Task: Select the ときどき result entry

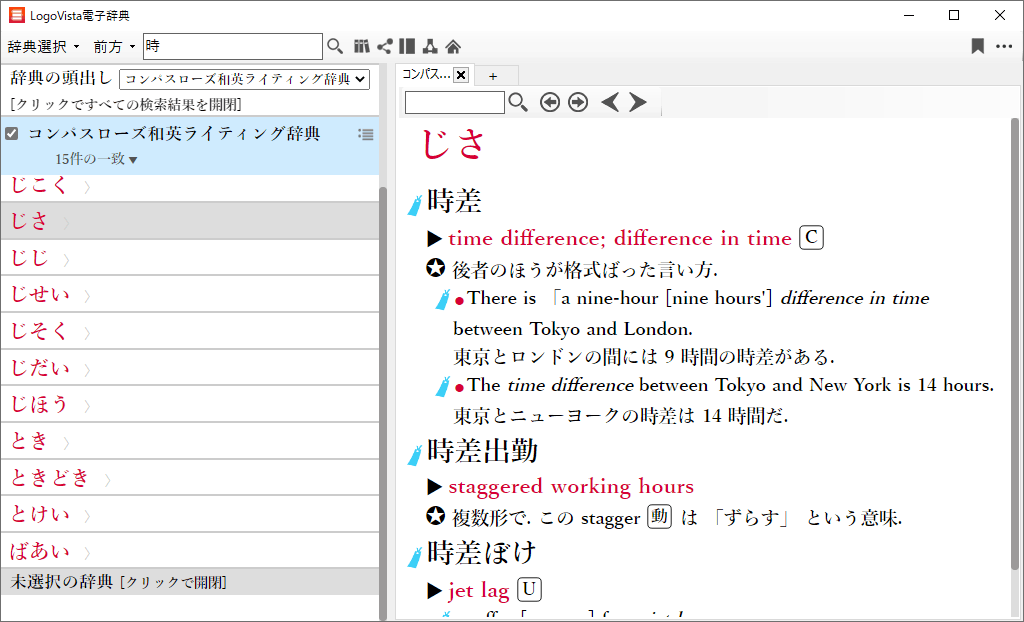Action: pos(189,477)
